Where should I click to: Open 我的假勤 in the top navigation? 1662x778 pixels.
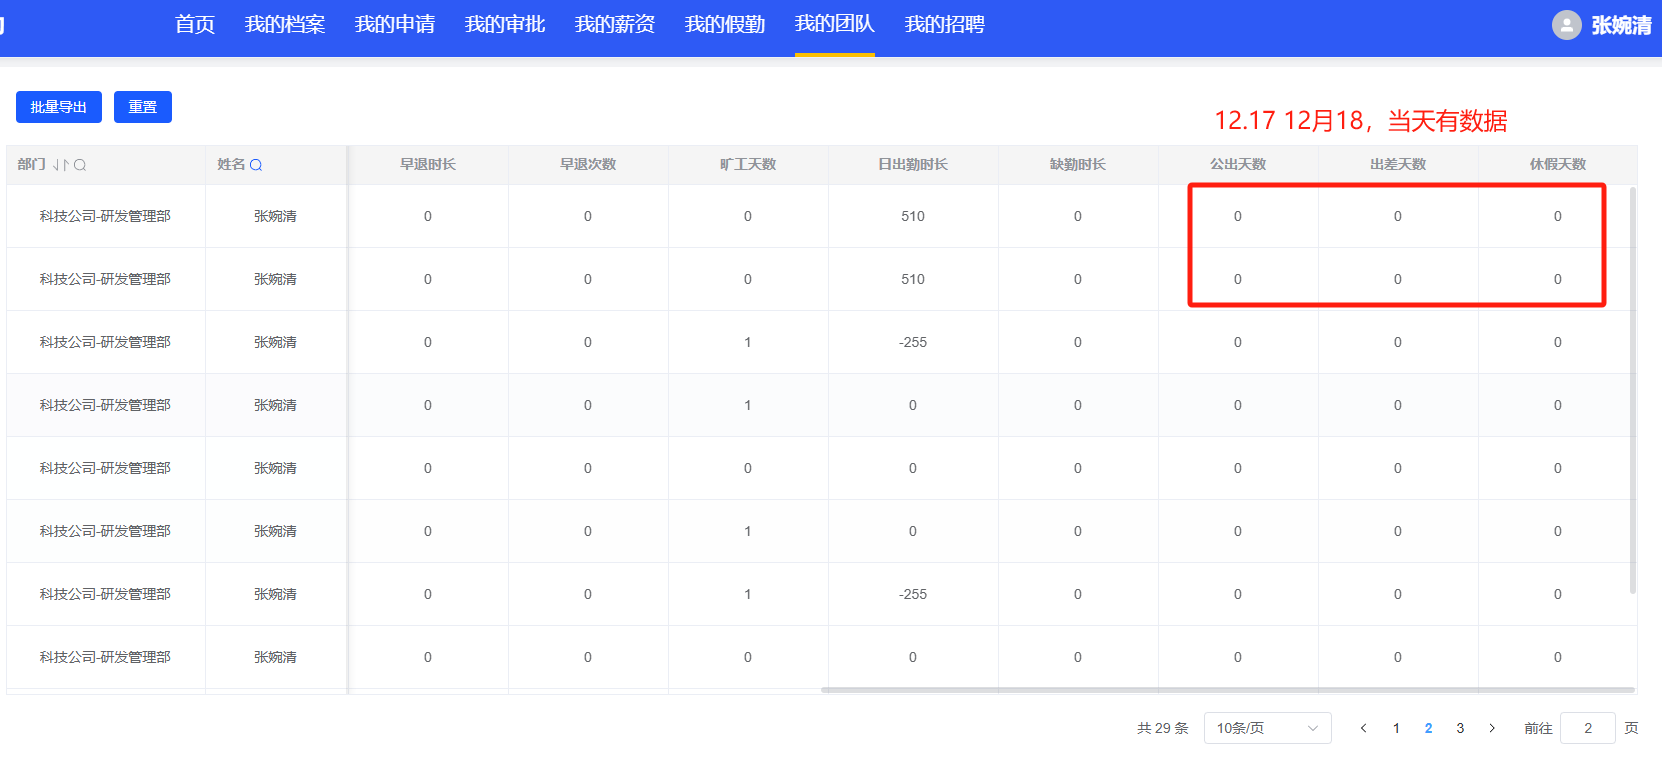coord(724,25)
